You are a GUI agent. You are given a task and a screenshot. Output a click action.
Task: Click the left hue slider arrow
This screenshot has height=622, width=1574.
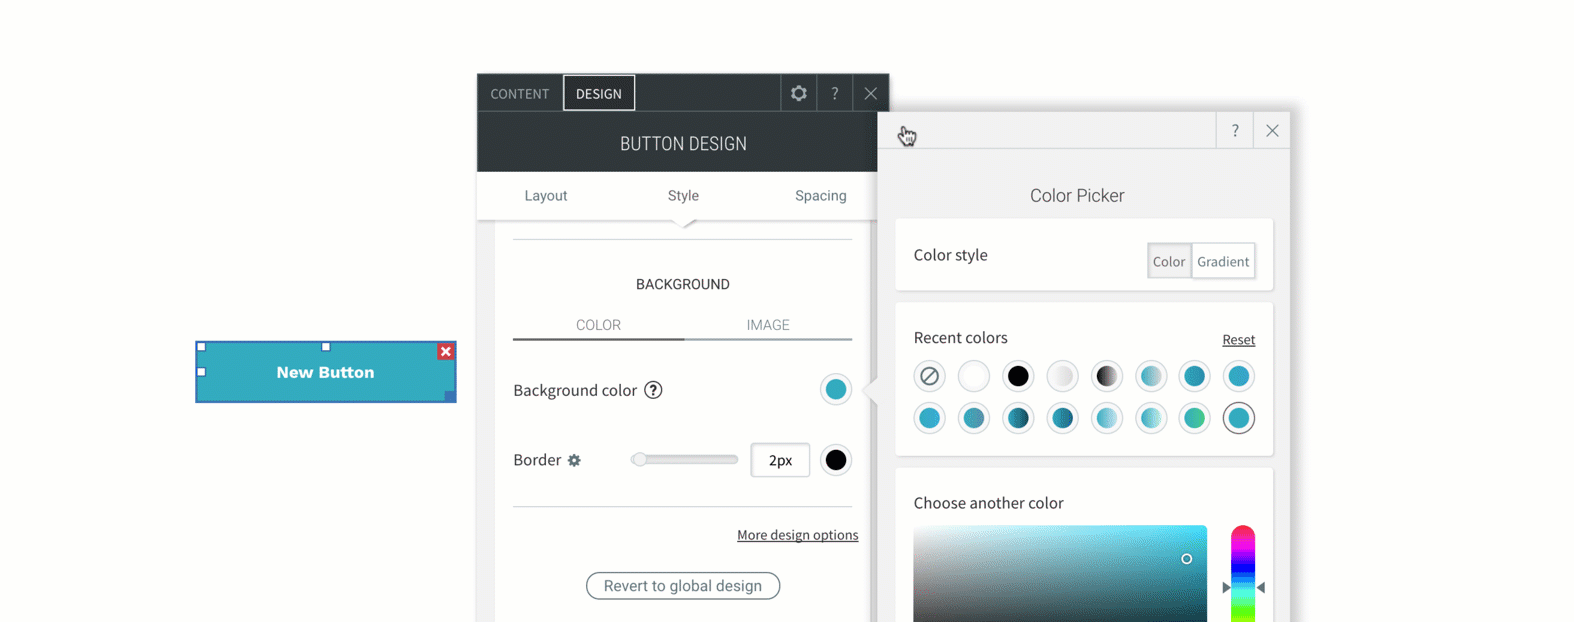(x=1226, y=588)
